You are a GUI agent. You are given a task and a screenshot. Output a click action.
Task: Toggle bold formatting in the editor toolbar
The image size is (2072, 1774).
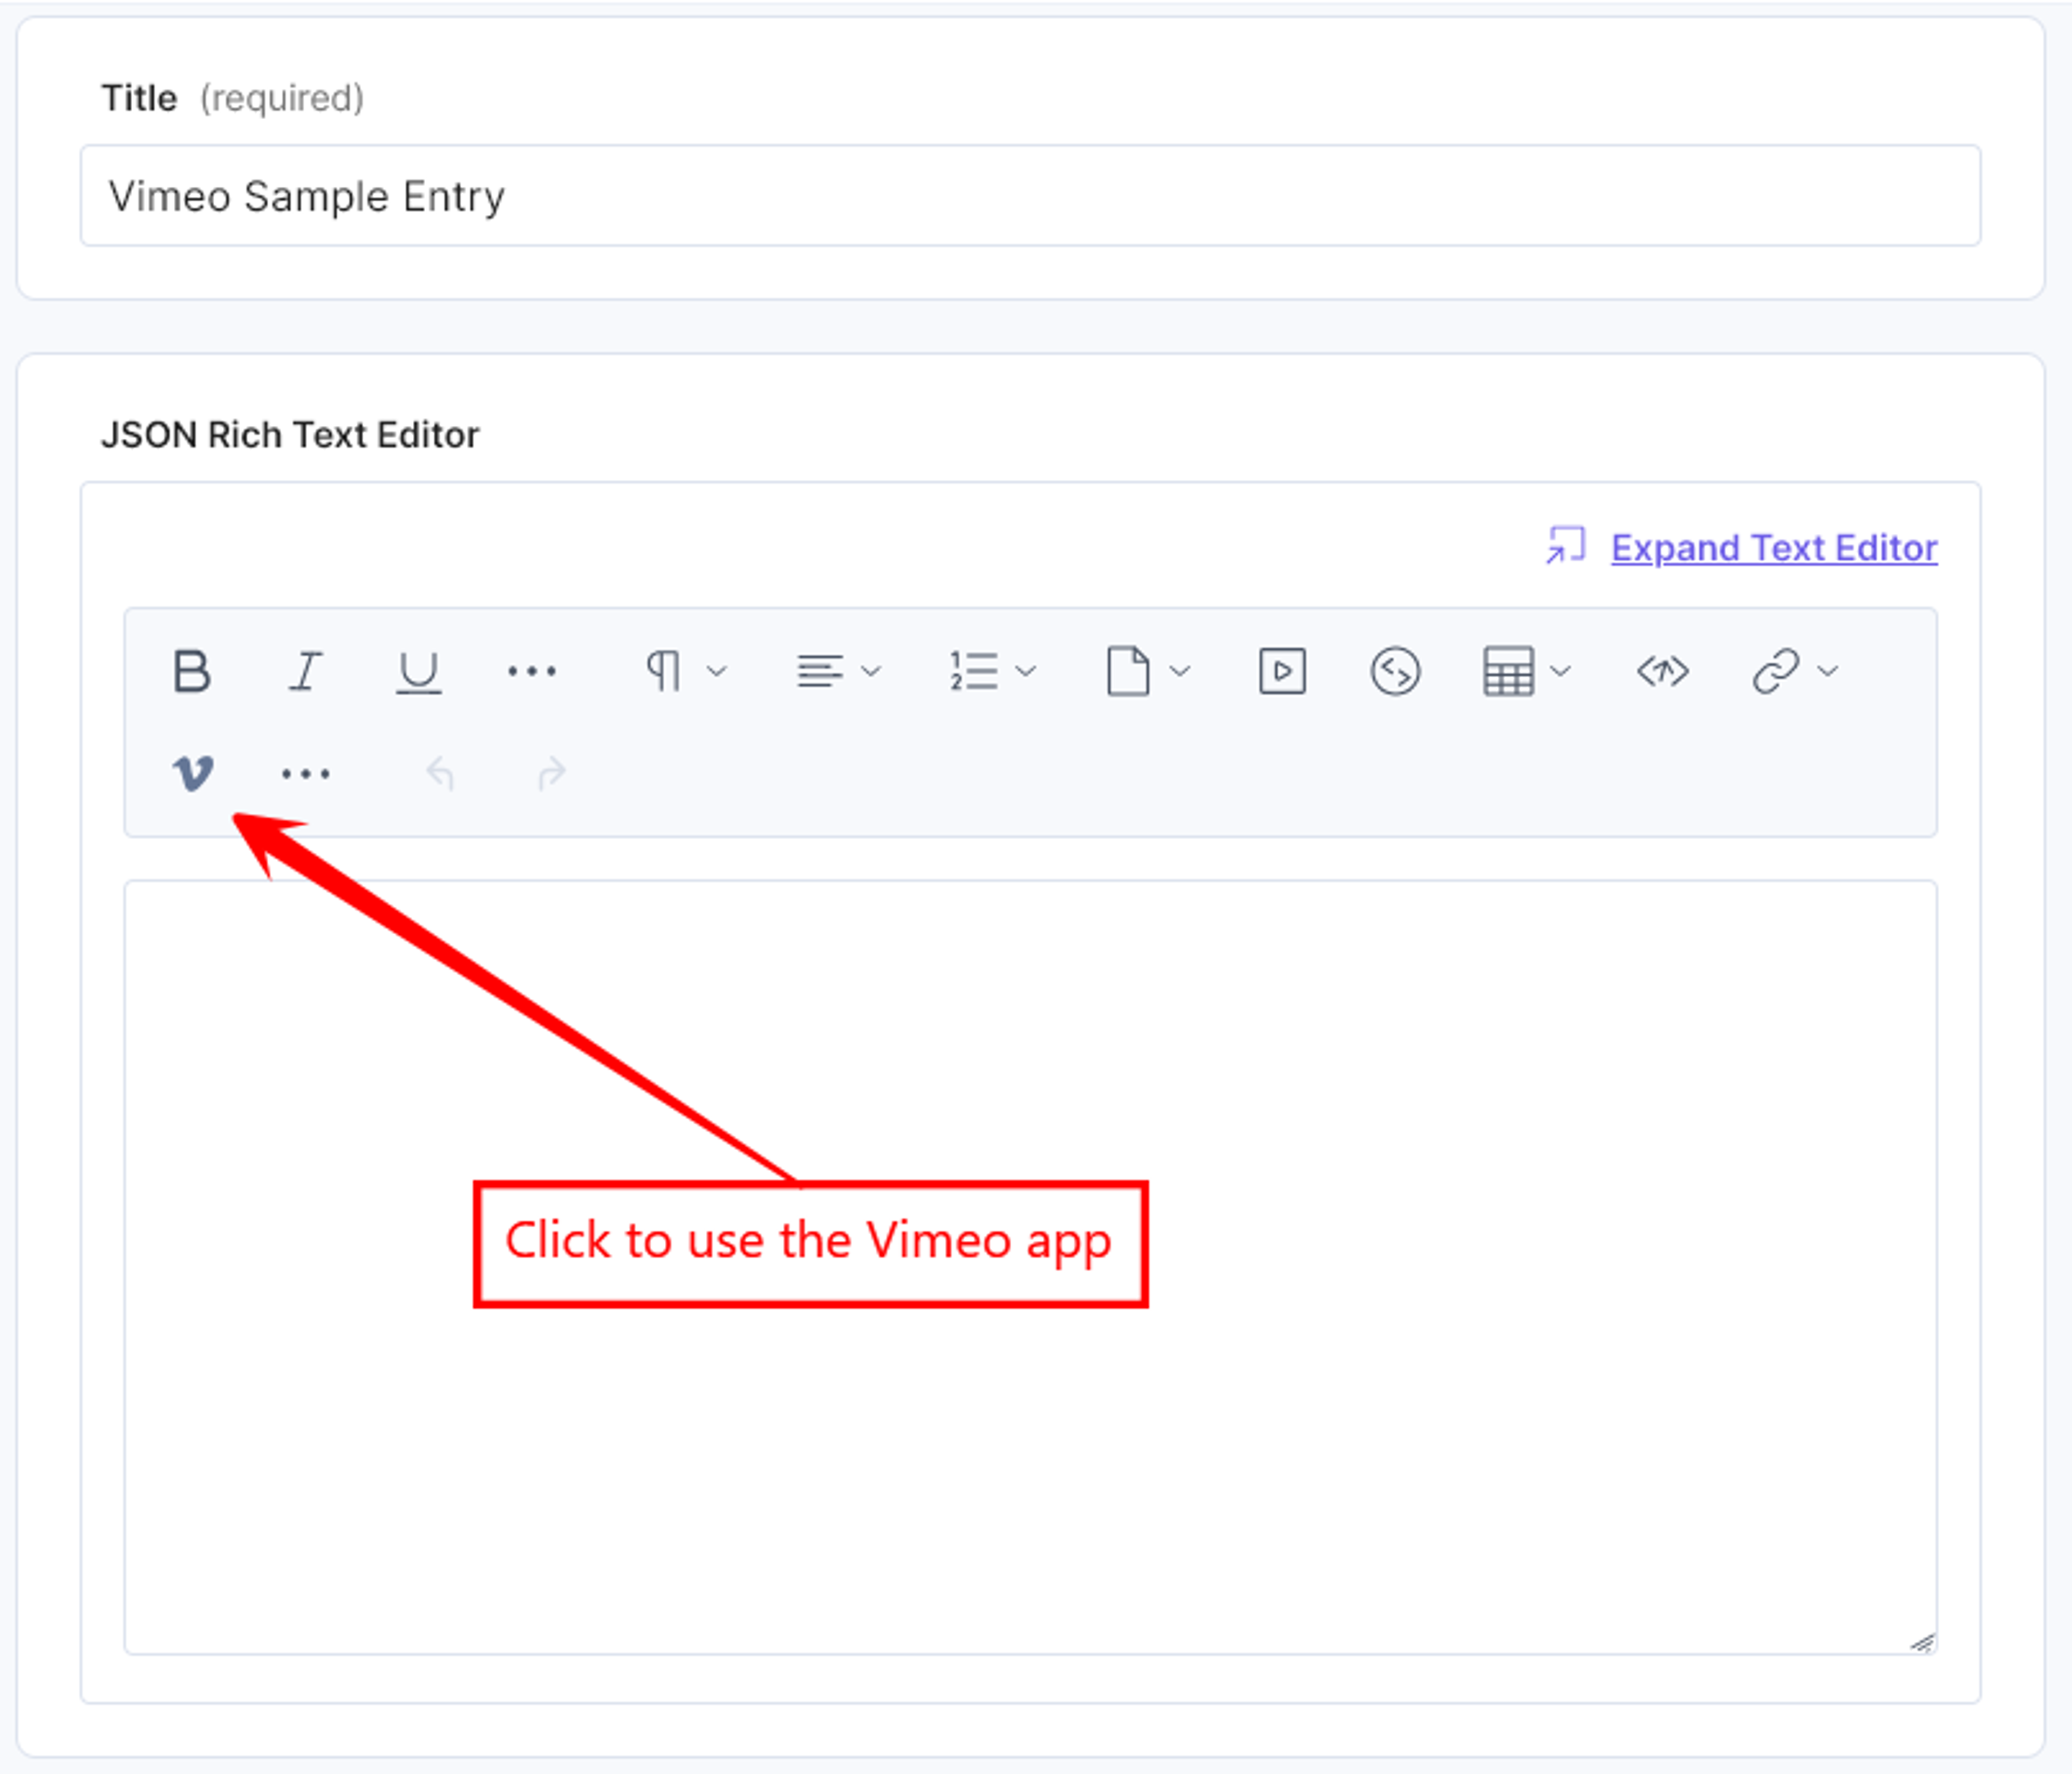191,671
